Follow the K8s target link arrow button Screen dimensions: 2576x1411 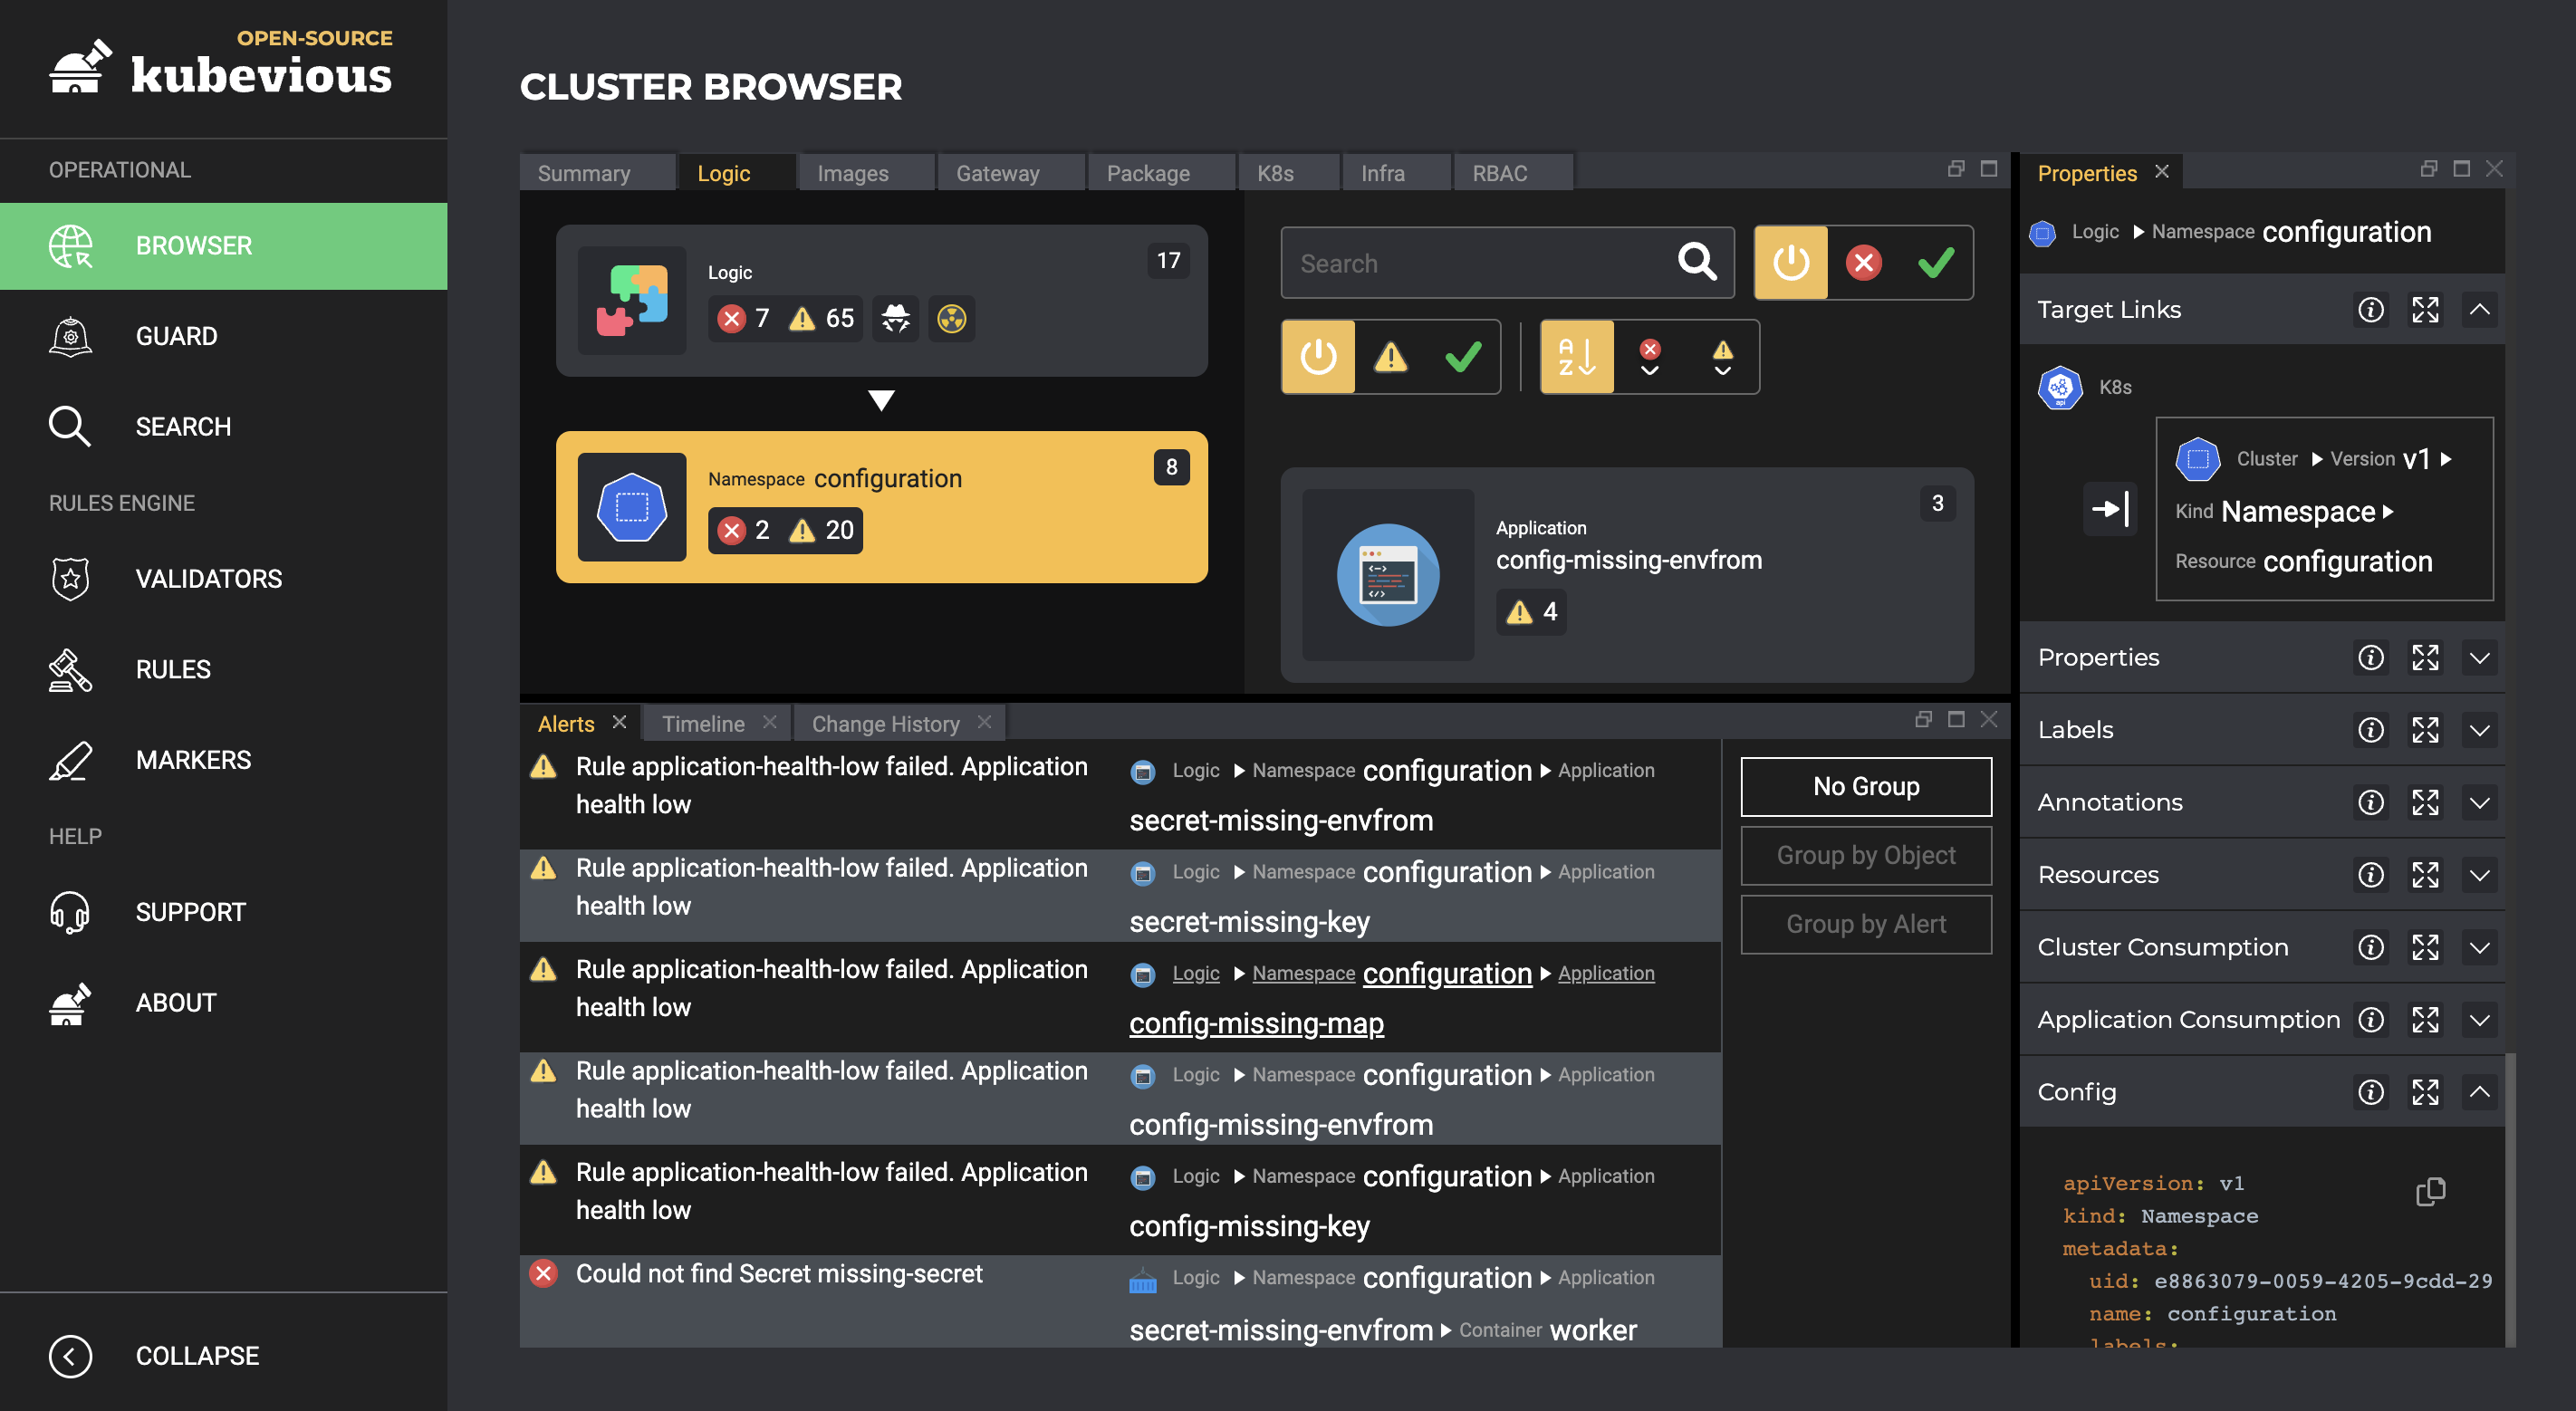pos(2110,509)
